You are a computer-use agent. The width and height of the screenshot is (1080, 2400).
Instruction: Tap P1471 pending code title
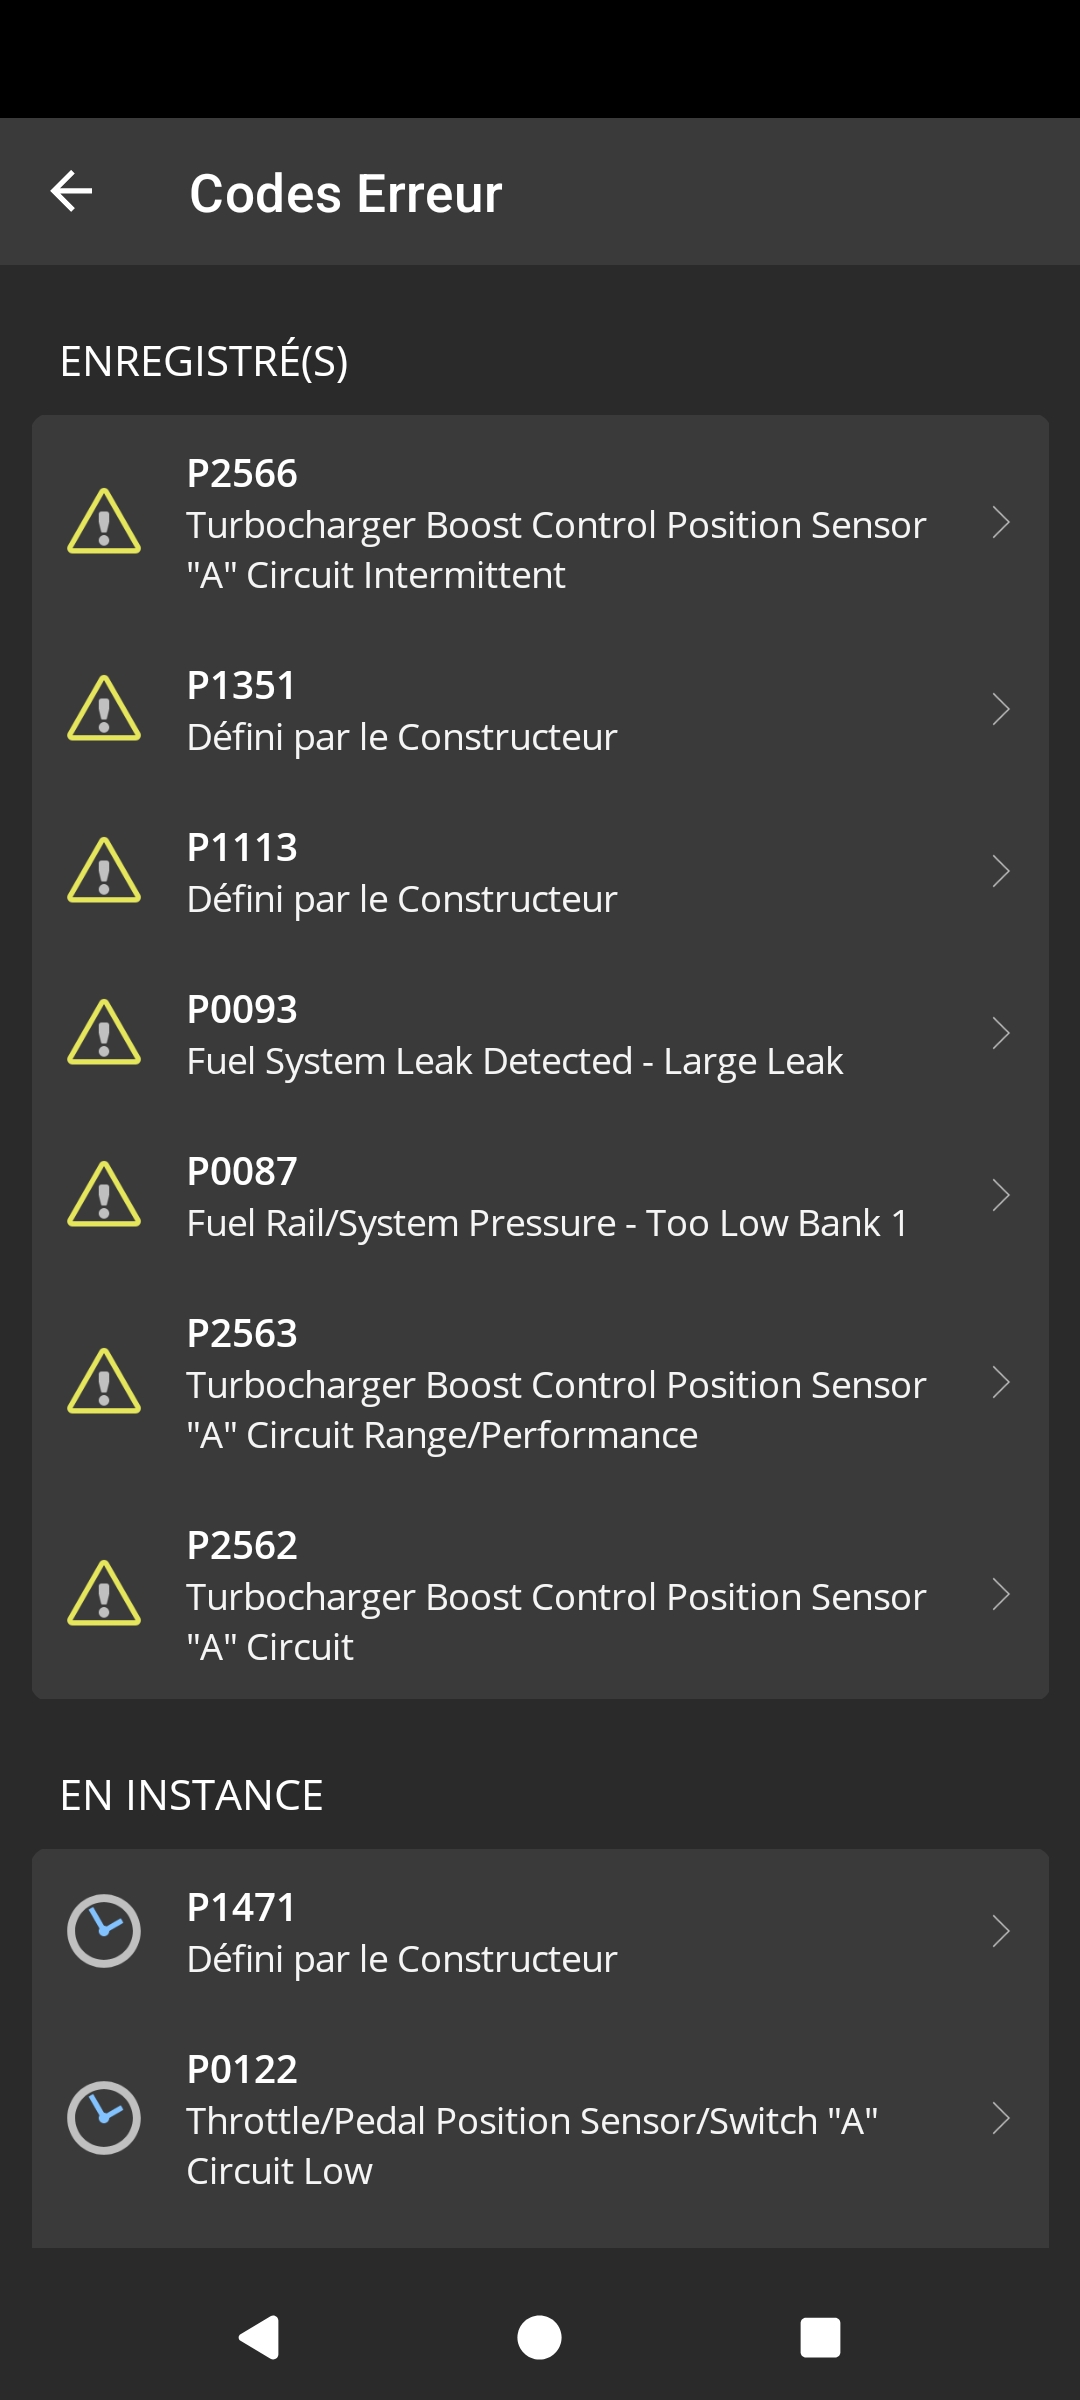click(x=242, y=1907)
